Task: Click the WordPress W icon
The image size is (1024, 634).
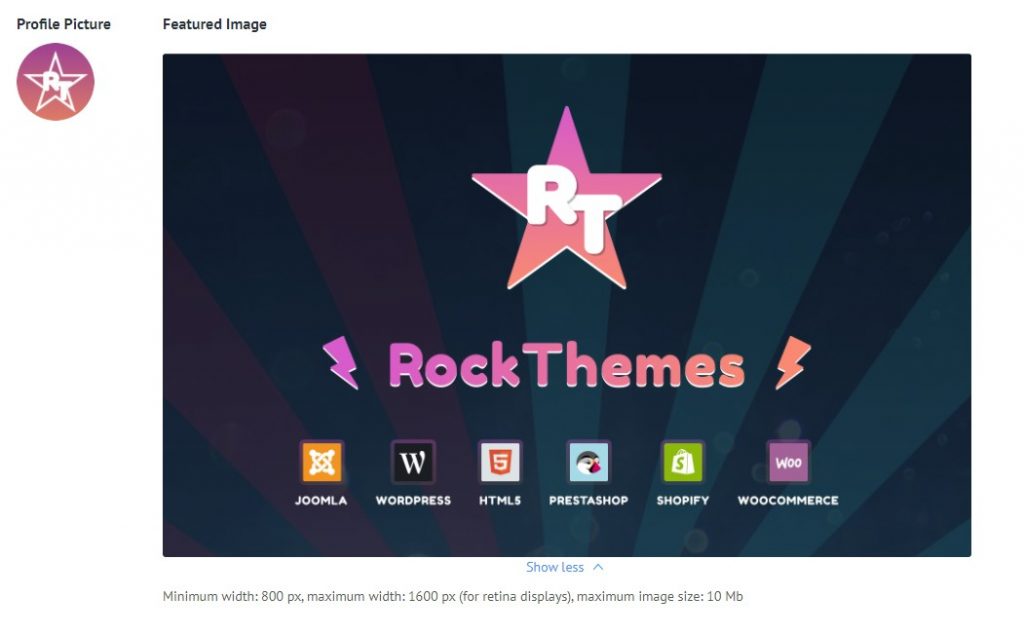Action: (413, 462)
